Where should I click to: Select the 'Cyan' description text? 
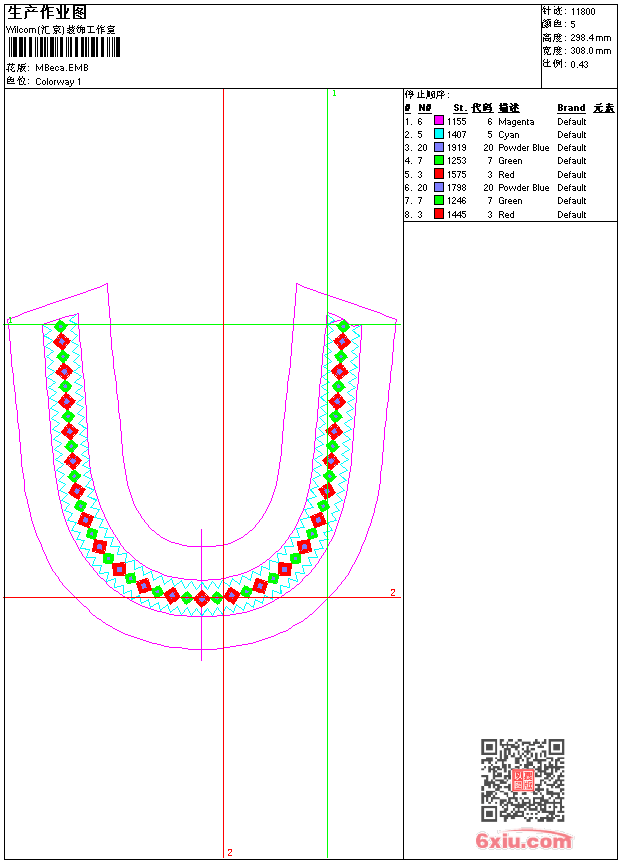[509, 135]
